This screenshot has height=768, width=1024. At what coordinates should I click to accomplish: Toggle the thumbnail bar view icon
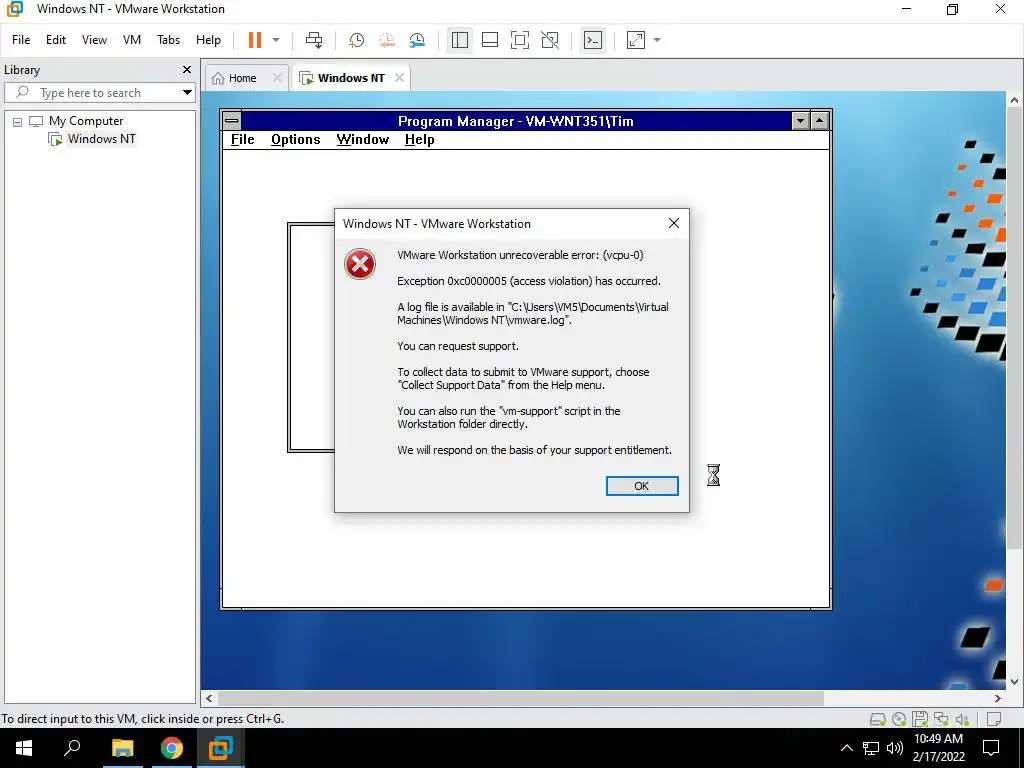pos(490,40)
